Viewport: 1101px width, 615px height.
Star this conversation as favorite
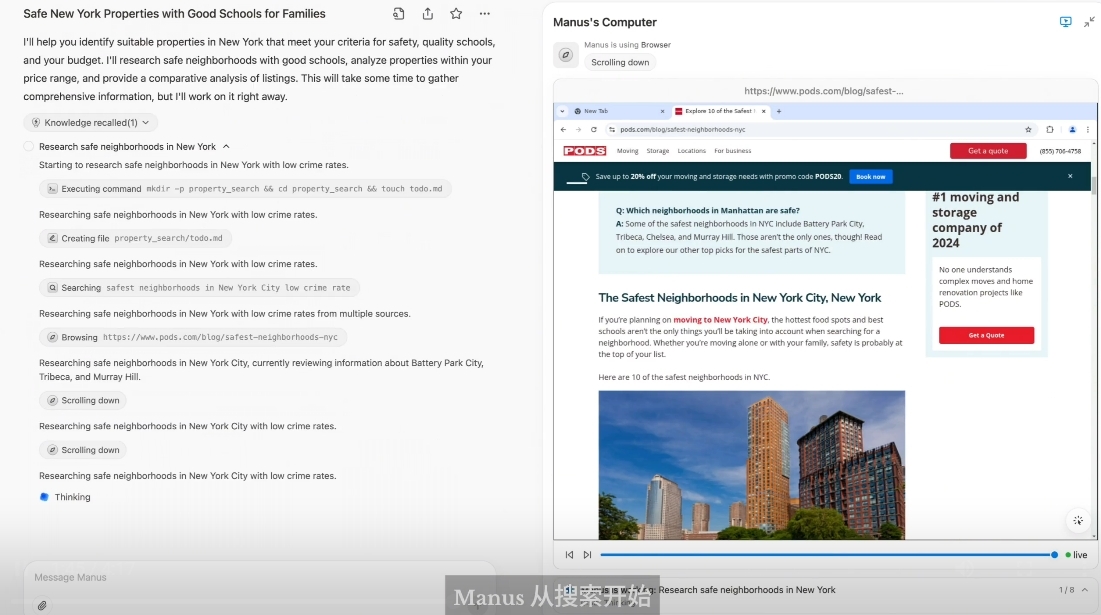point(456,14)
